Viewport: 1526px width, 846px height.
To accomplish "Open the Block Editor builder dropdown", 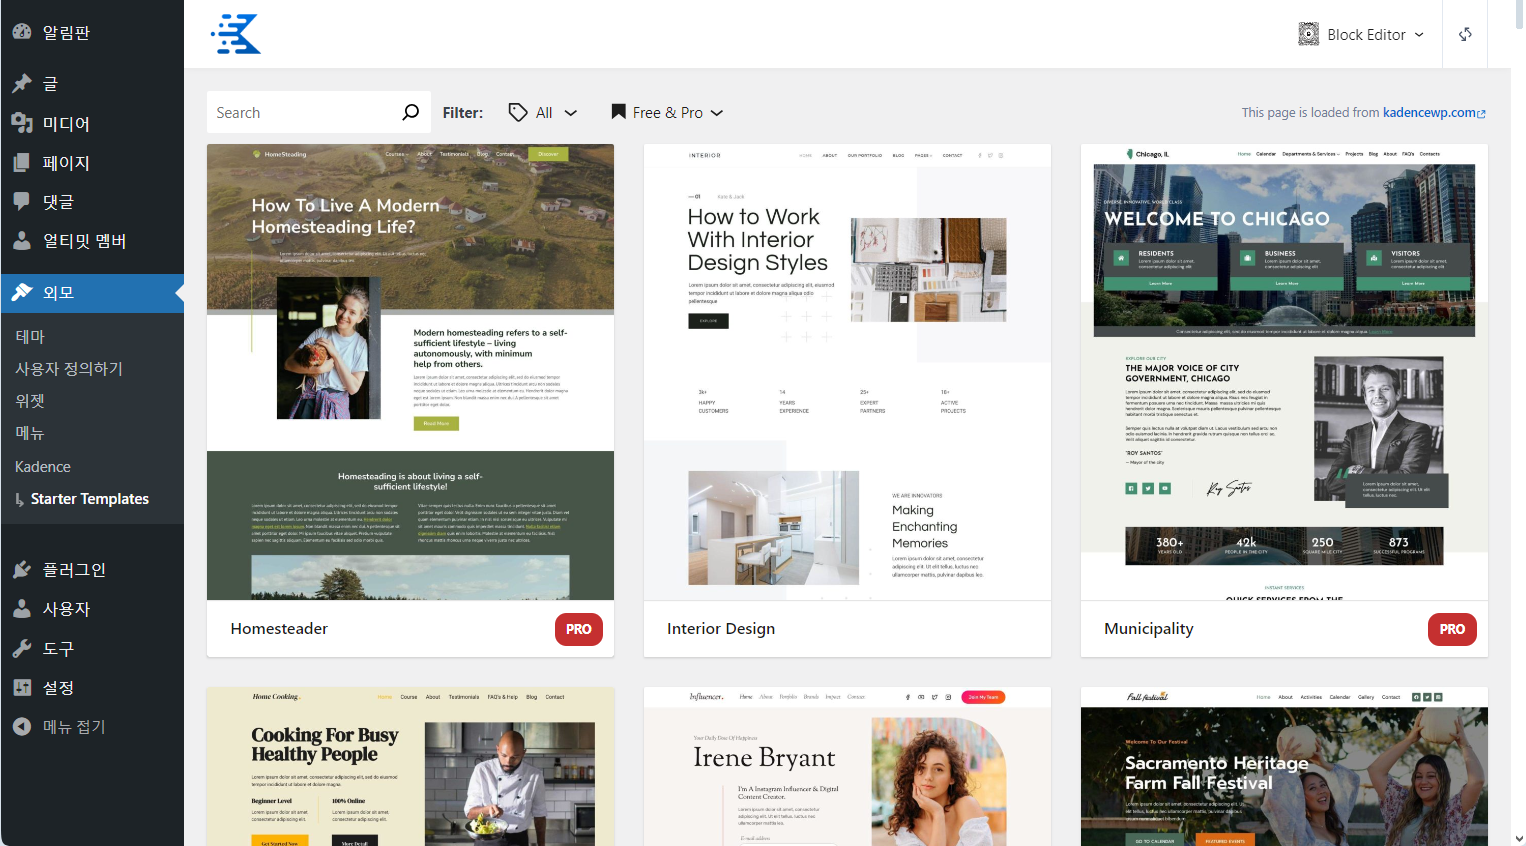I will pos(1361,34).
